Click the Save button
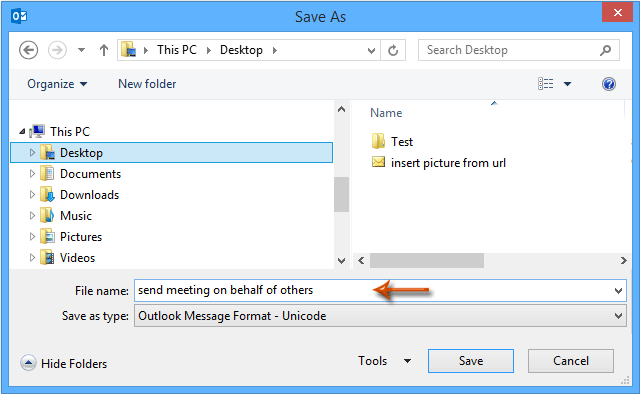Viewport: 640px width, 394px height. 471,361
